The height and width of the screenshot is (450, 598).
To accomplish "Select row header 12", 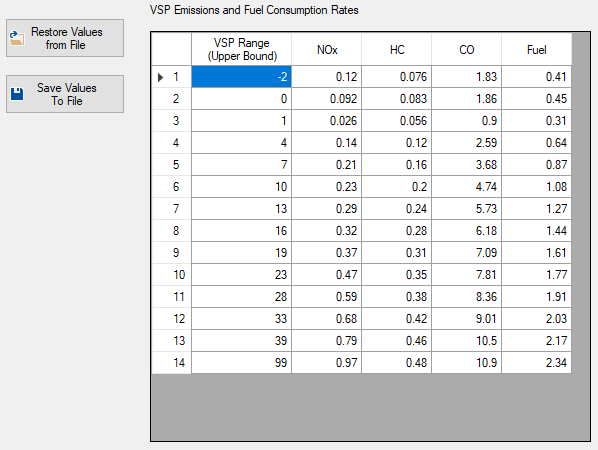I will point(172,319).
